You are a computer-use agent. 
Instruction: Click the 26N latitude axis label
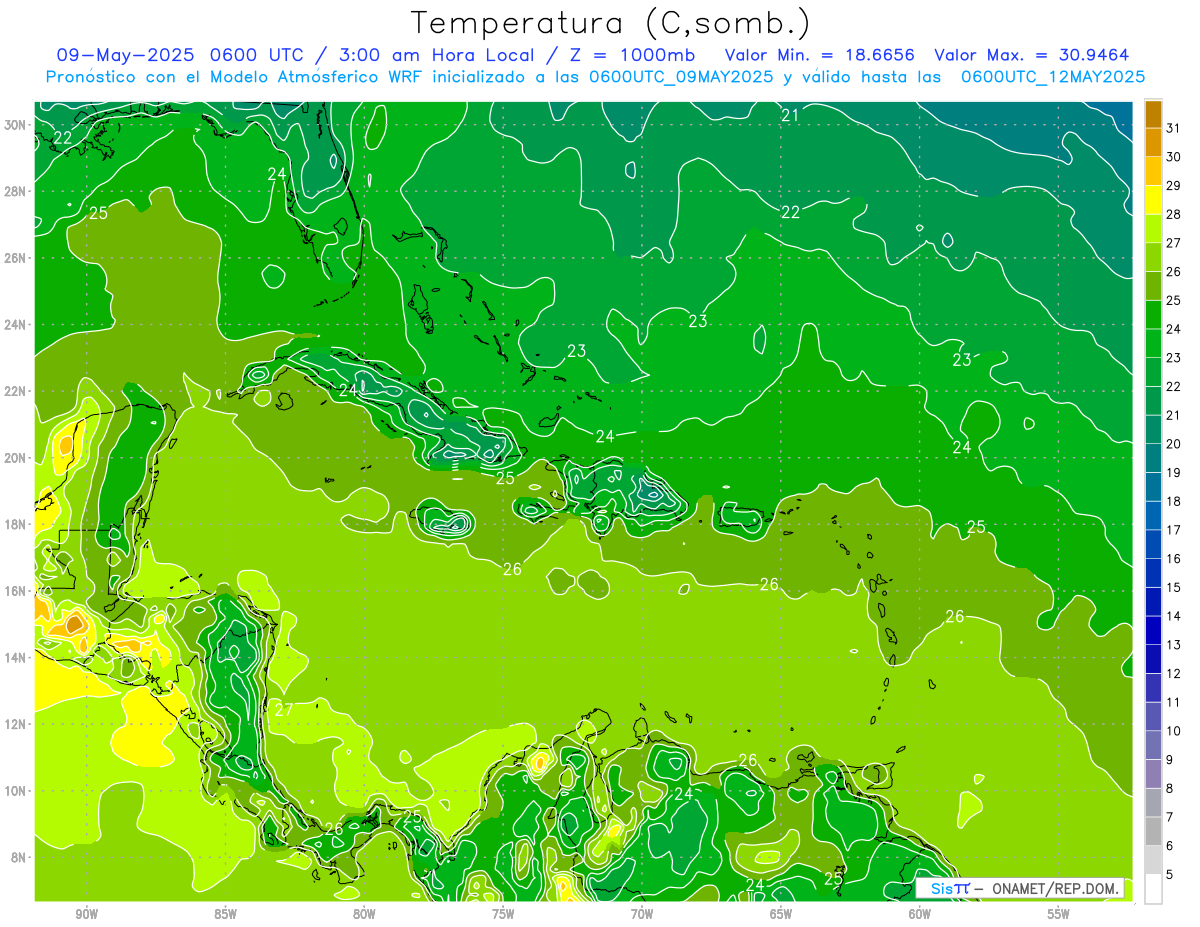(15, 258)
